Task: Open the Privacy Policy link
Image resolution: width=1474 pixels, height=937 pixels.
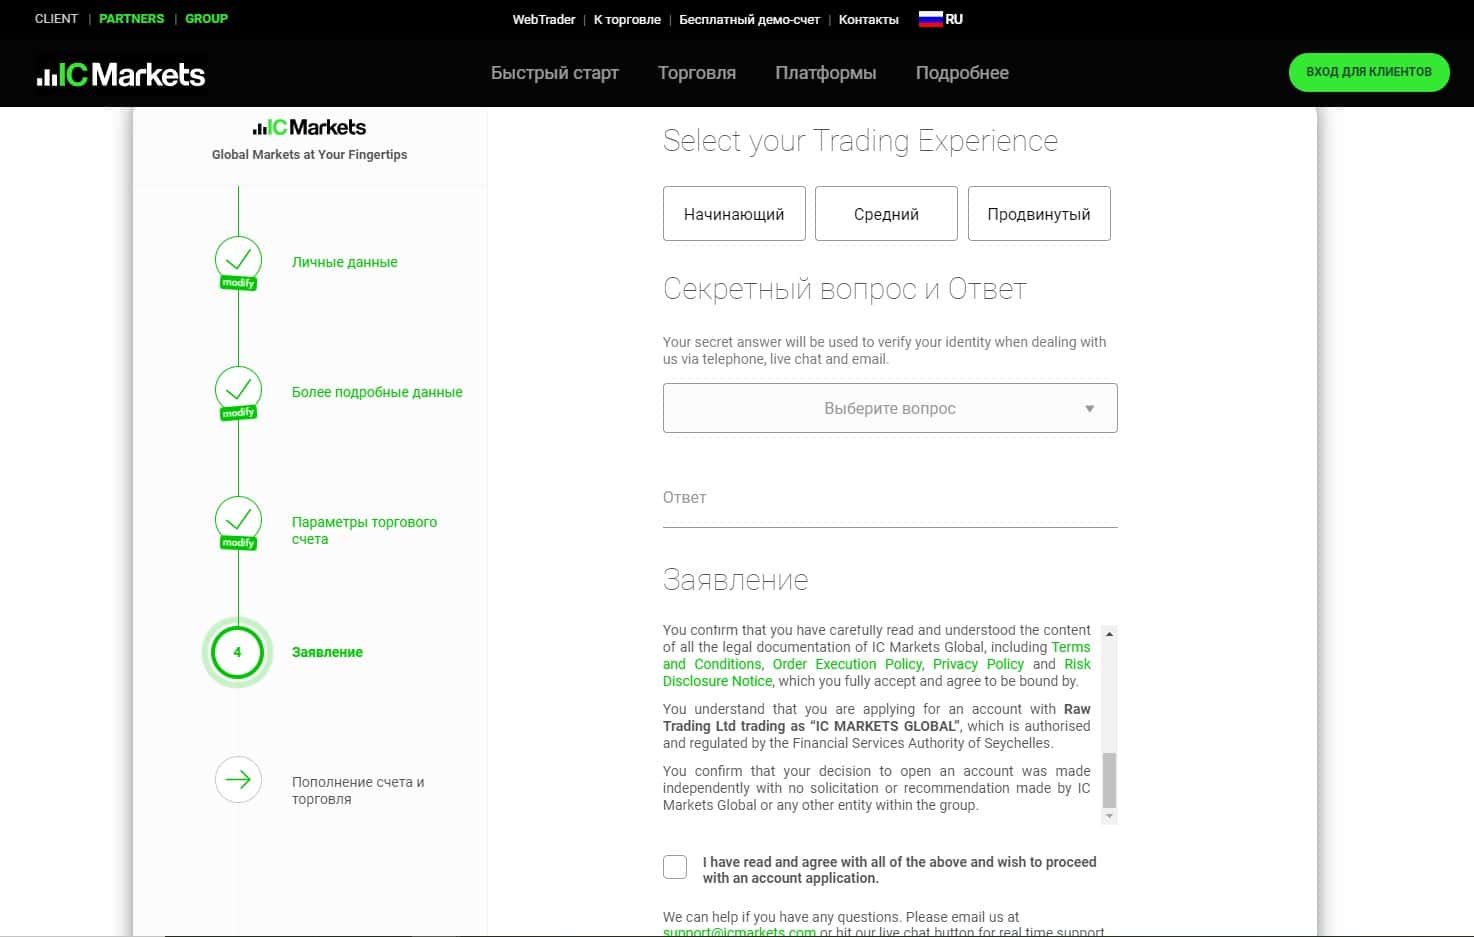Action: tap(978, 664)
